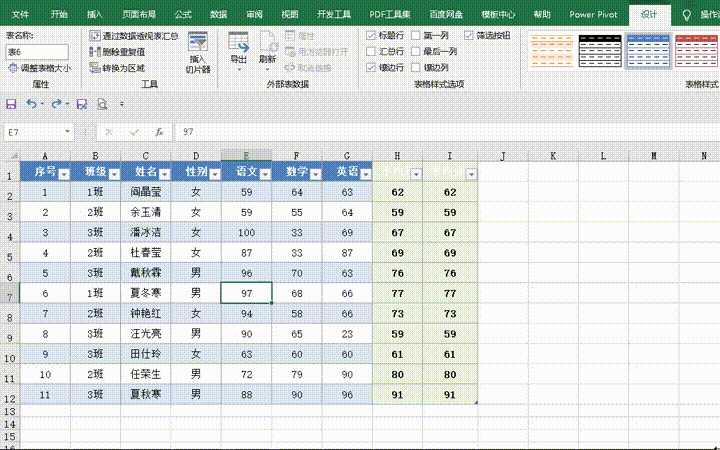Click the formula bar showing 97

pos(448,132)
